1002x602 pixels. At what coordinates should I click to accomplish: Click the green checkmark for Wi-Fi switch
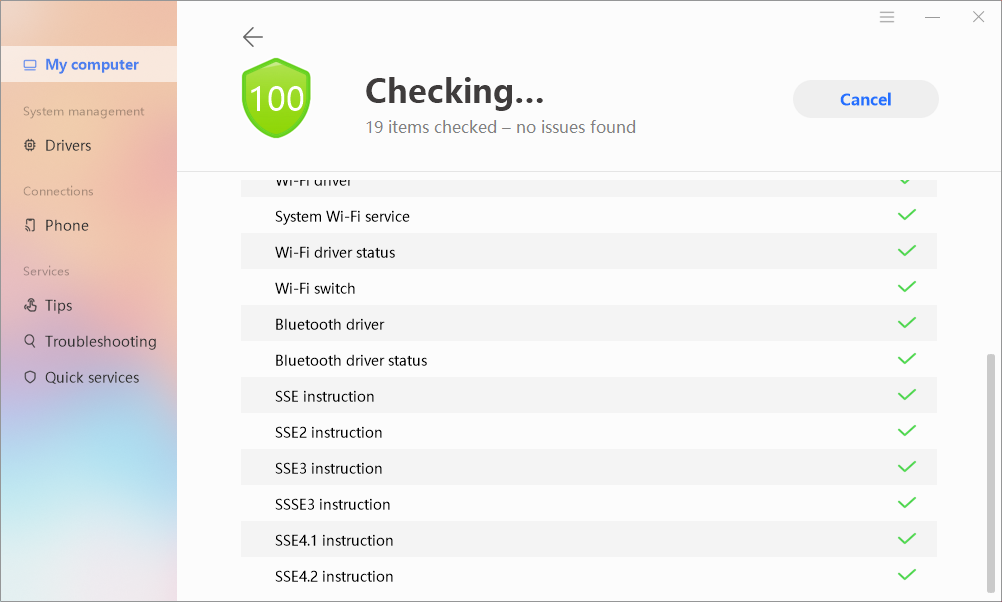907,287
